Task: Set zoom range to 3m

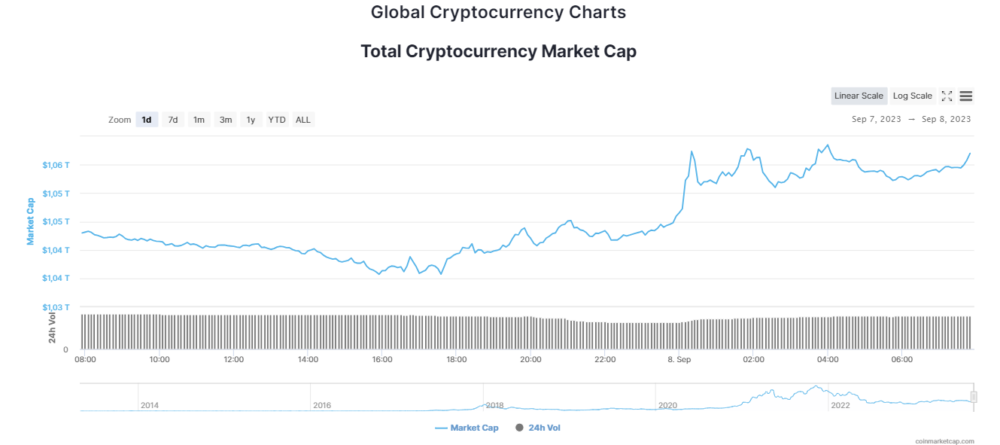Action: [x=226, y=120]
